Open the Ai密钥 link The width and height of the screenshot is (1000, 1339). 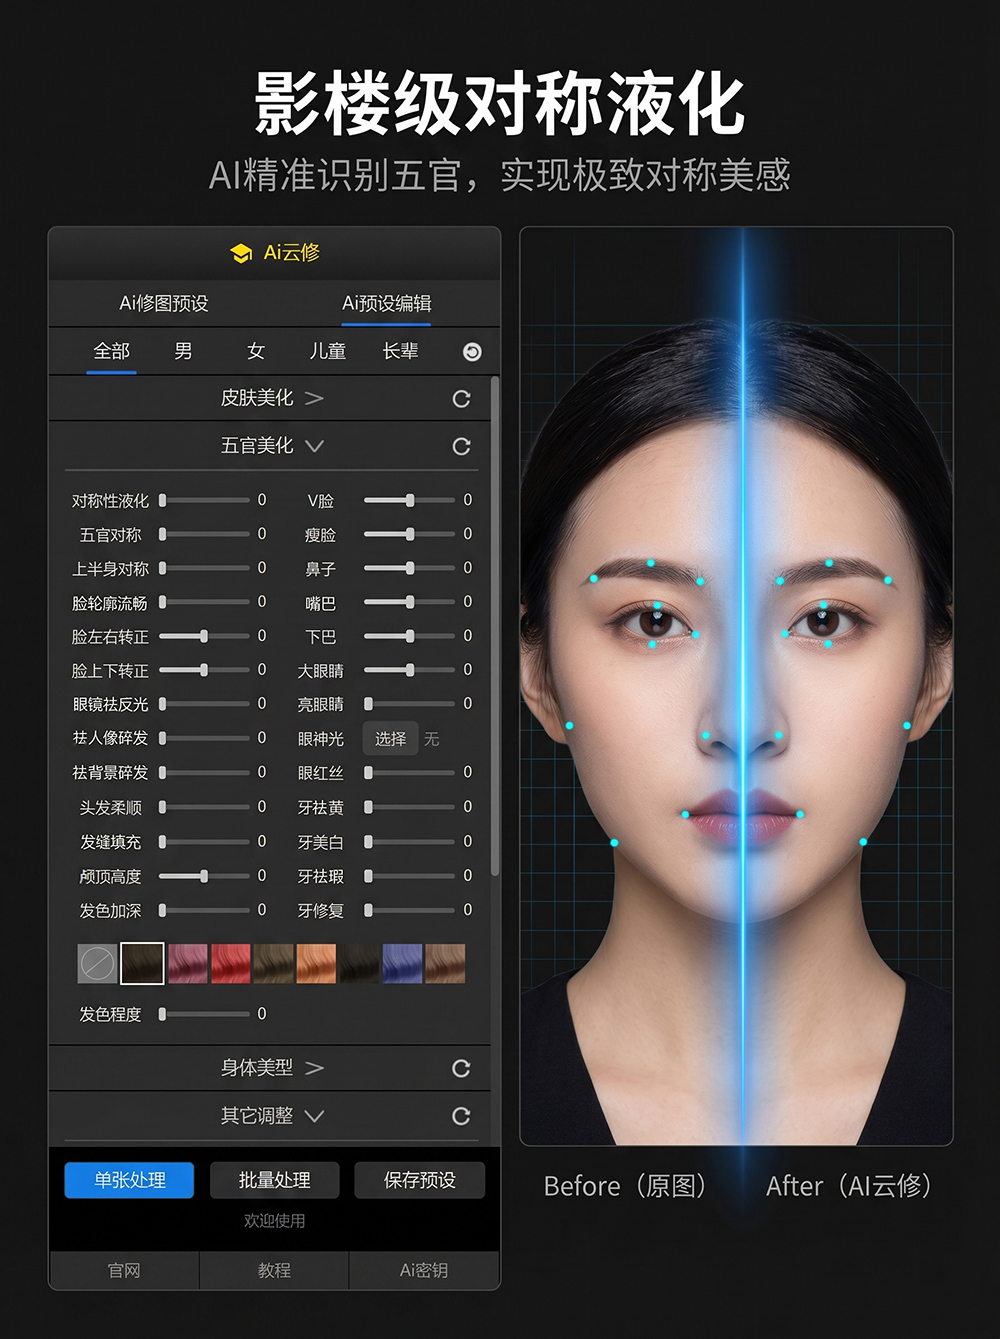click(x=424, y=1270)
